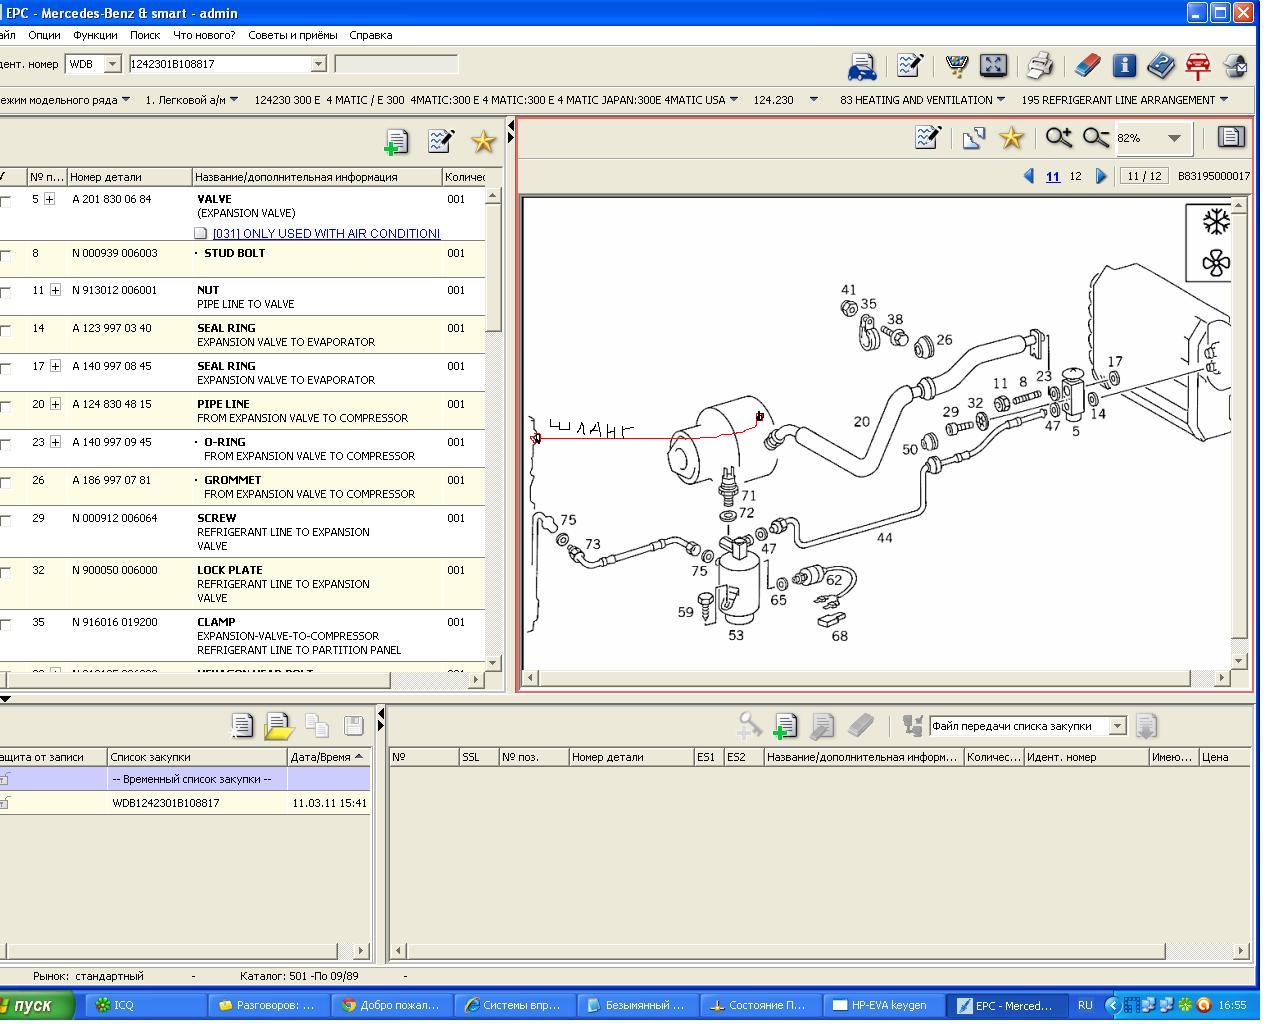Viewport: 1280px width, 1024px height.
Task: Expand plus box for position 5 VALVE
Action: point(49,199)
